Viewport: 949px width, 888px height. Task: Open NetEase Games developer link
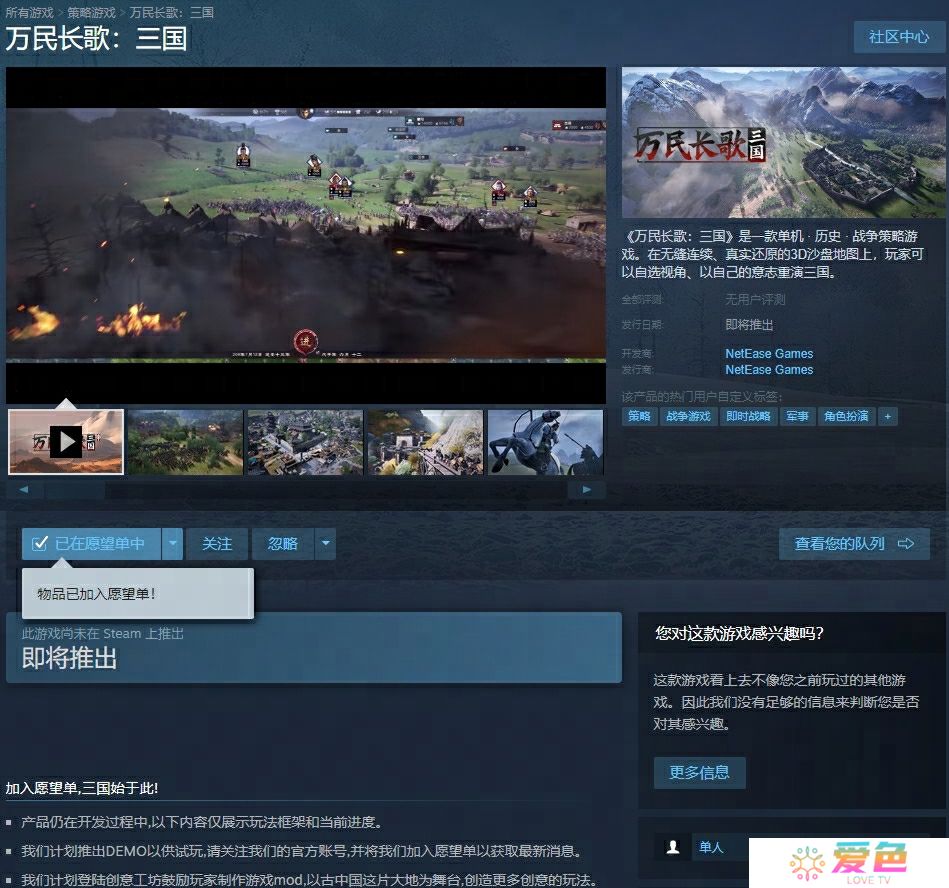[x=769, y=354]
